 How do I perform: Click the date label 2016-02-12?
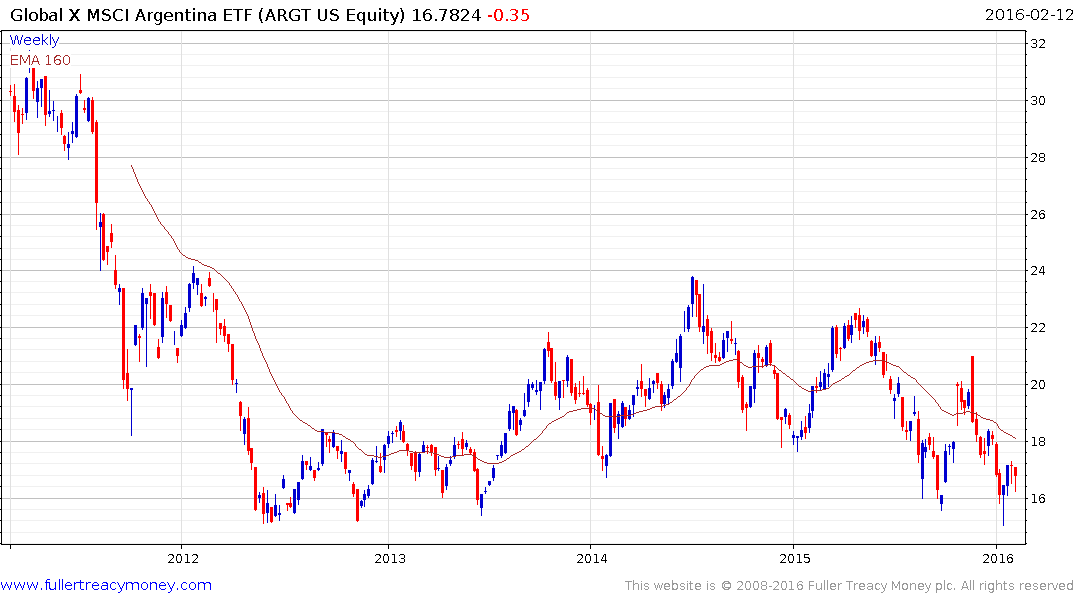tap(1028, 15)
